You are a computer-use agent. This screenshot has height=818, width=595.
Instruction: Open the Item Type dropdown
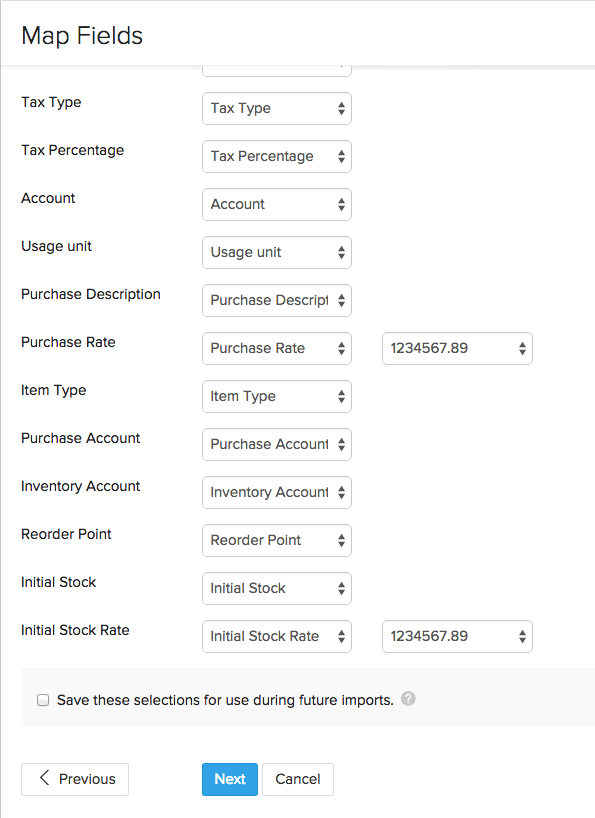277,396
